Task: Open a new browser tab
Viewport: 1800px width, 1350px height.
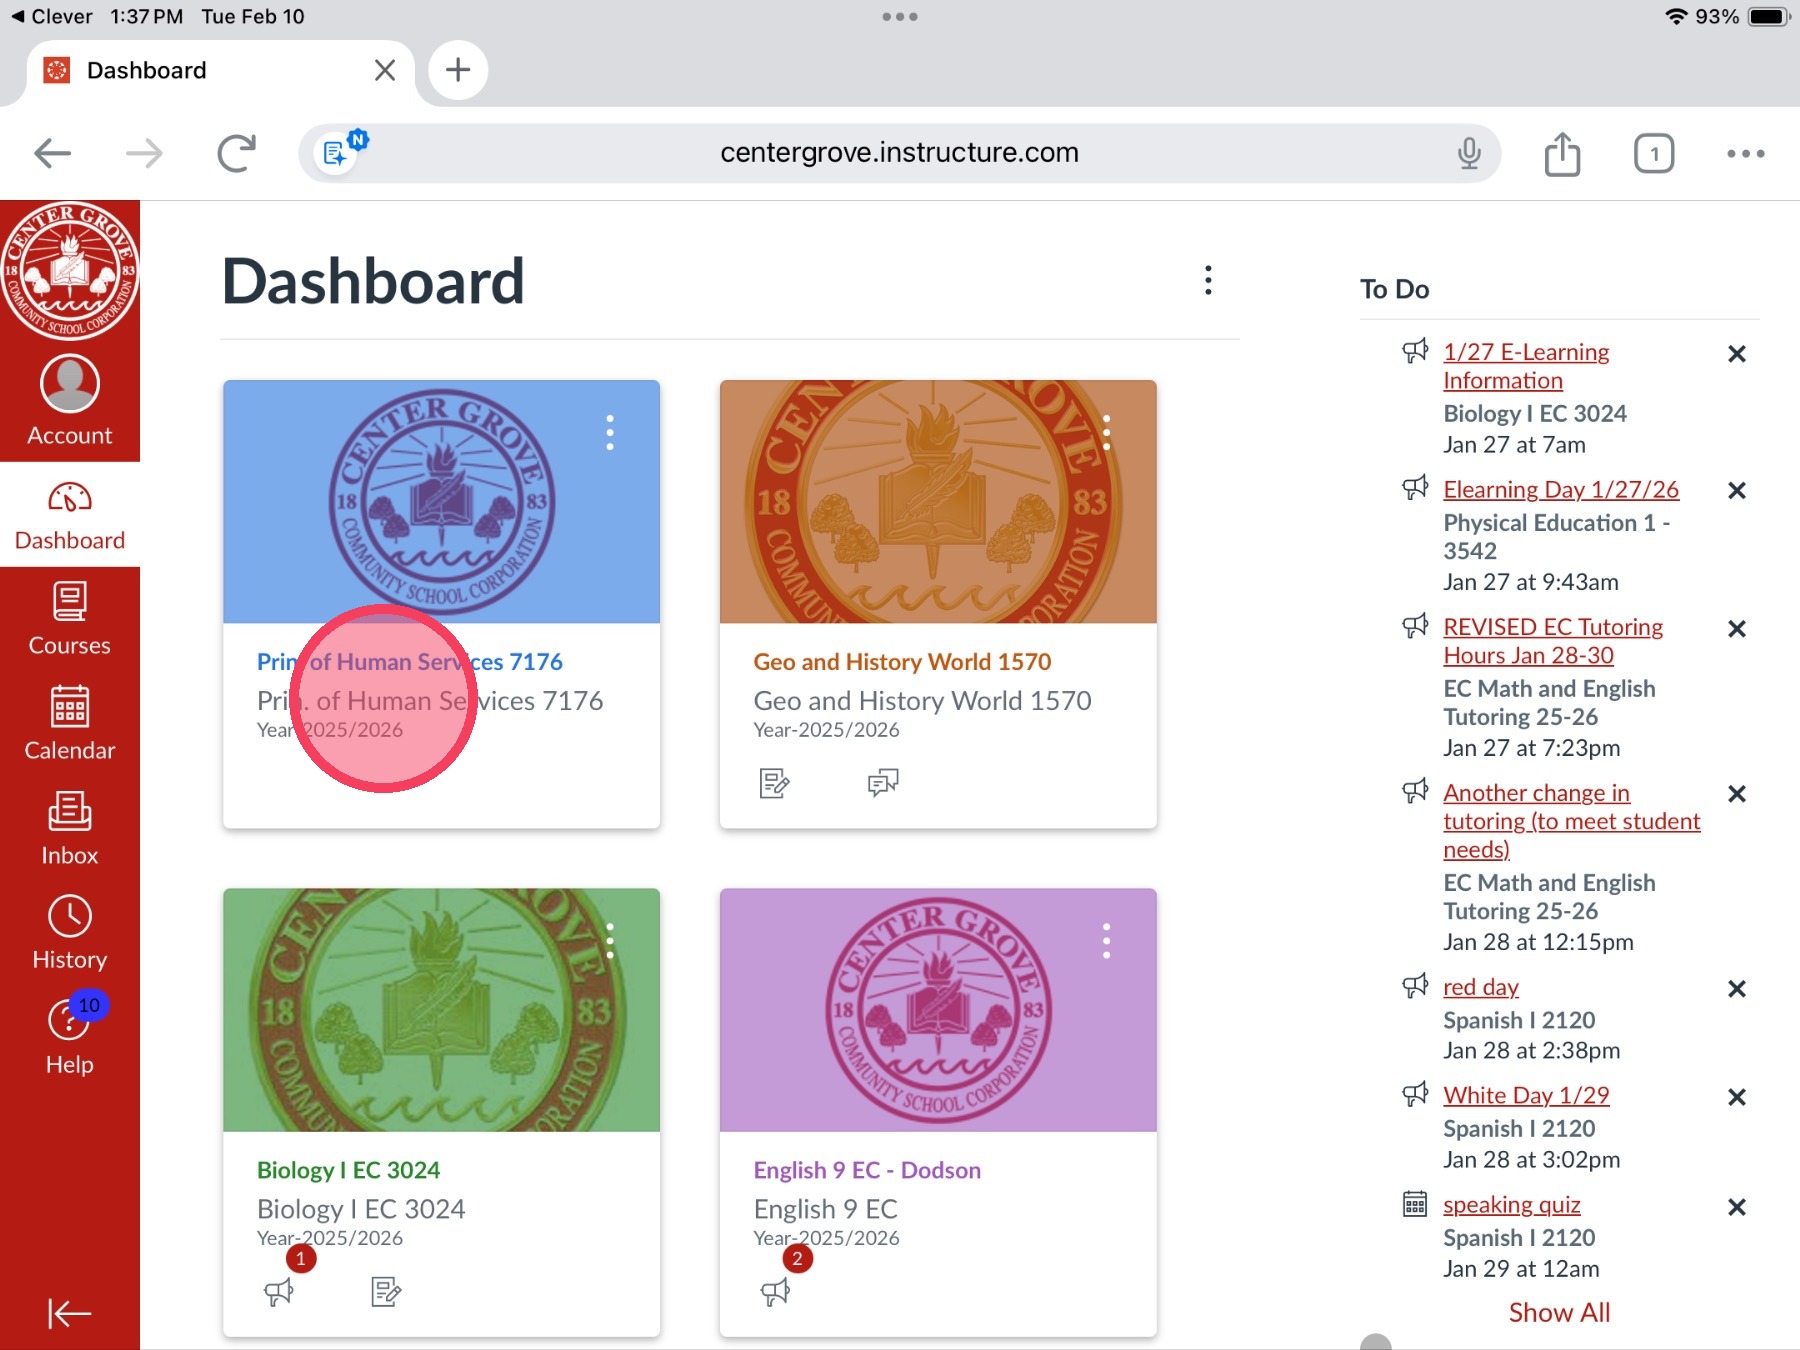Action: tap(458, 70)
